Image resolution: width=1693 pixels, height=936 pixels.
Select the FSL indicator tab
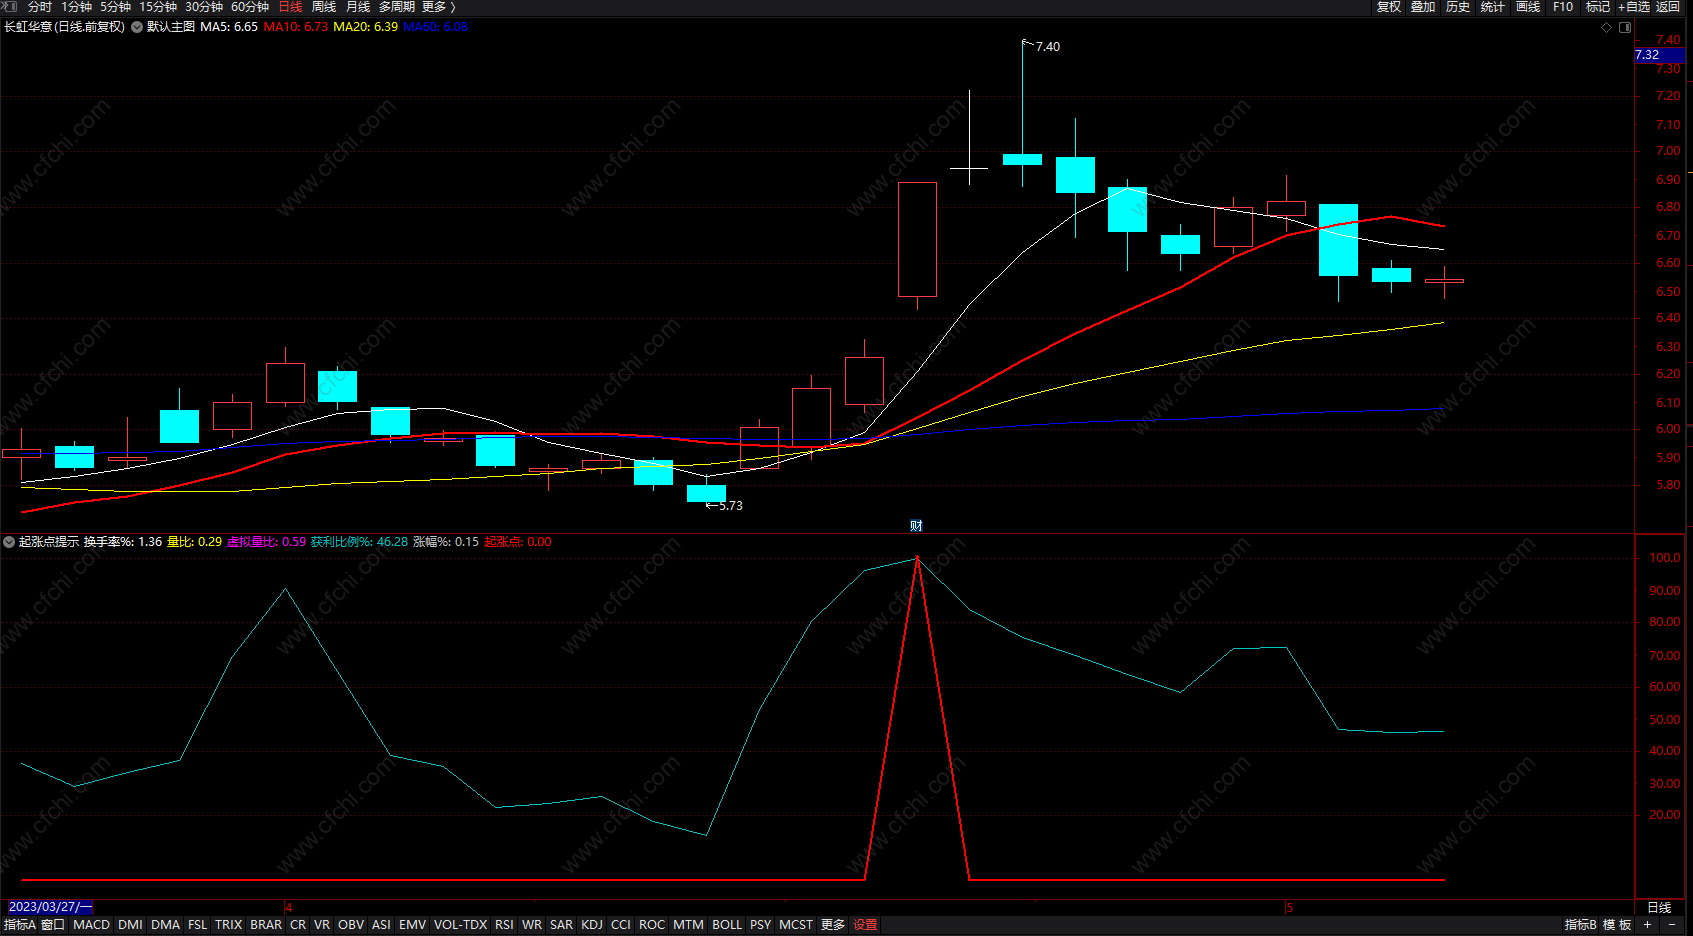(198, 925)
